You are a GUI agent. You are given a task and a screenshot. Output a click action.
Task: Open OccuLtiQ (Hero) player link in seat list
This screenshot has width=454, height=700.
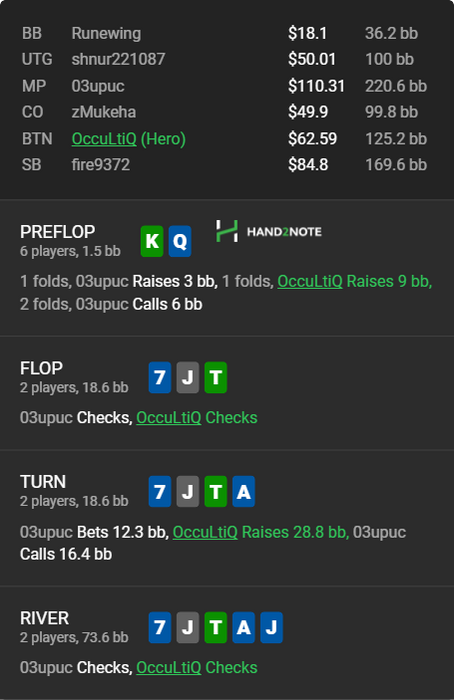point(129,139)
